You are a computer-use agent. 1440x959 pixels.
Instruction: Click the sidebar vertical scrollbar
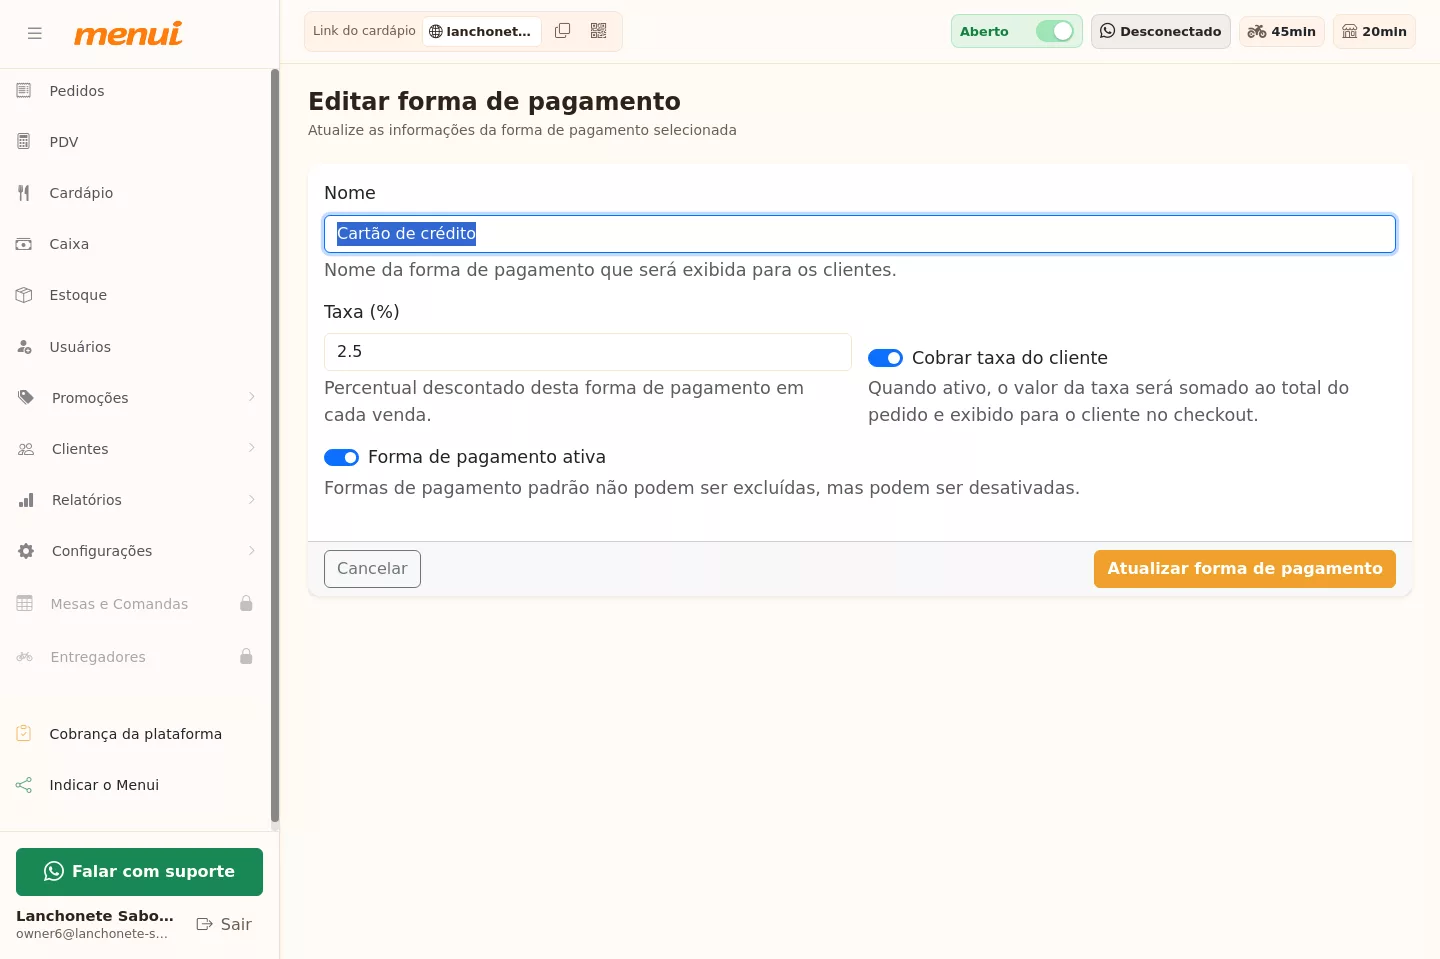pyautogui.click(x=275, y=448)
